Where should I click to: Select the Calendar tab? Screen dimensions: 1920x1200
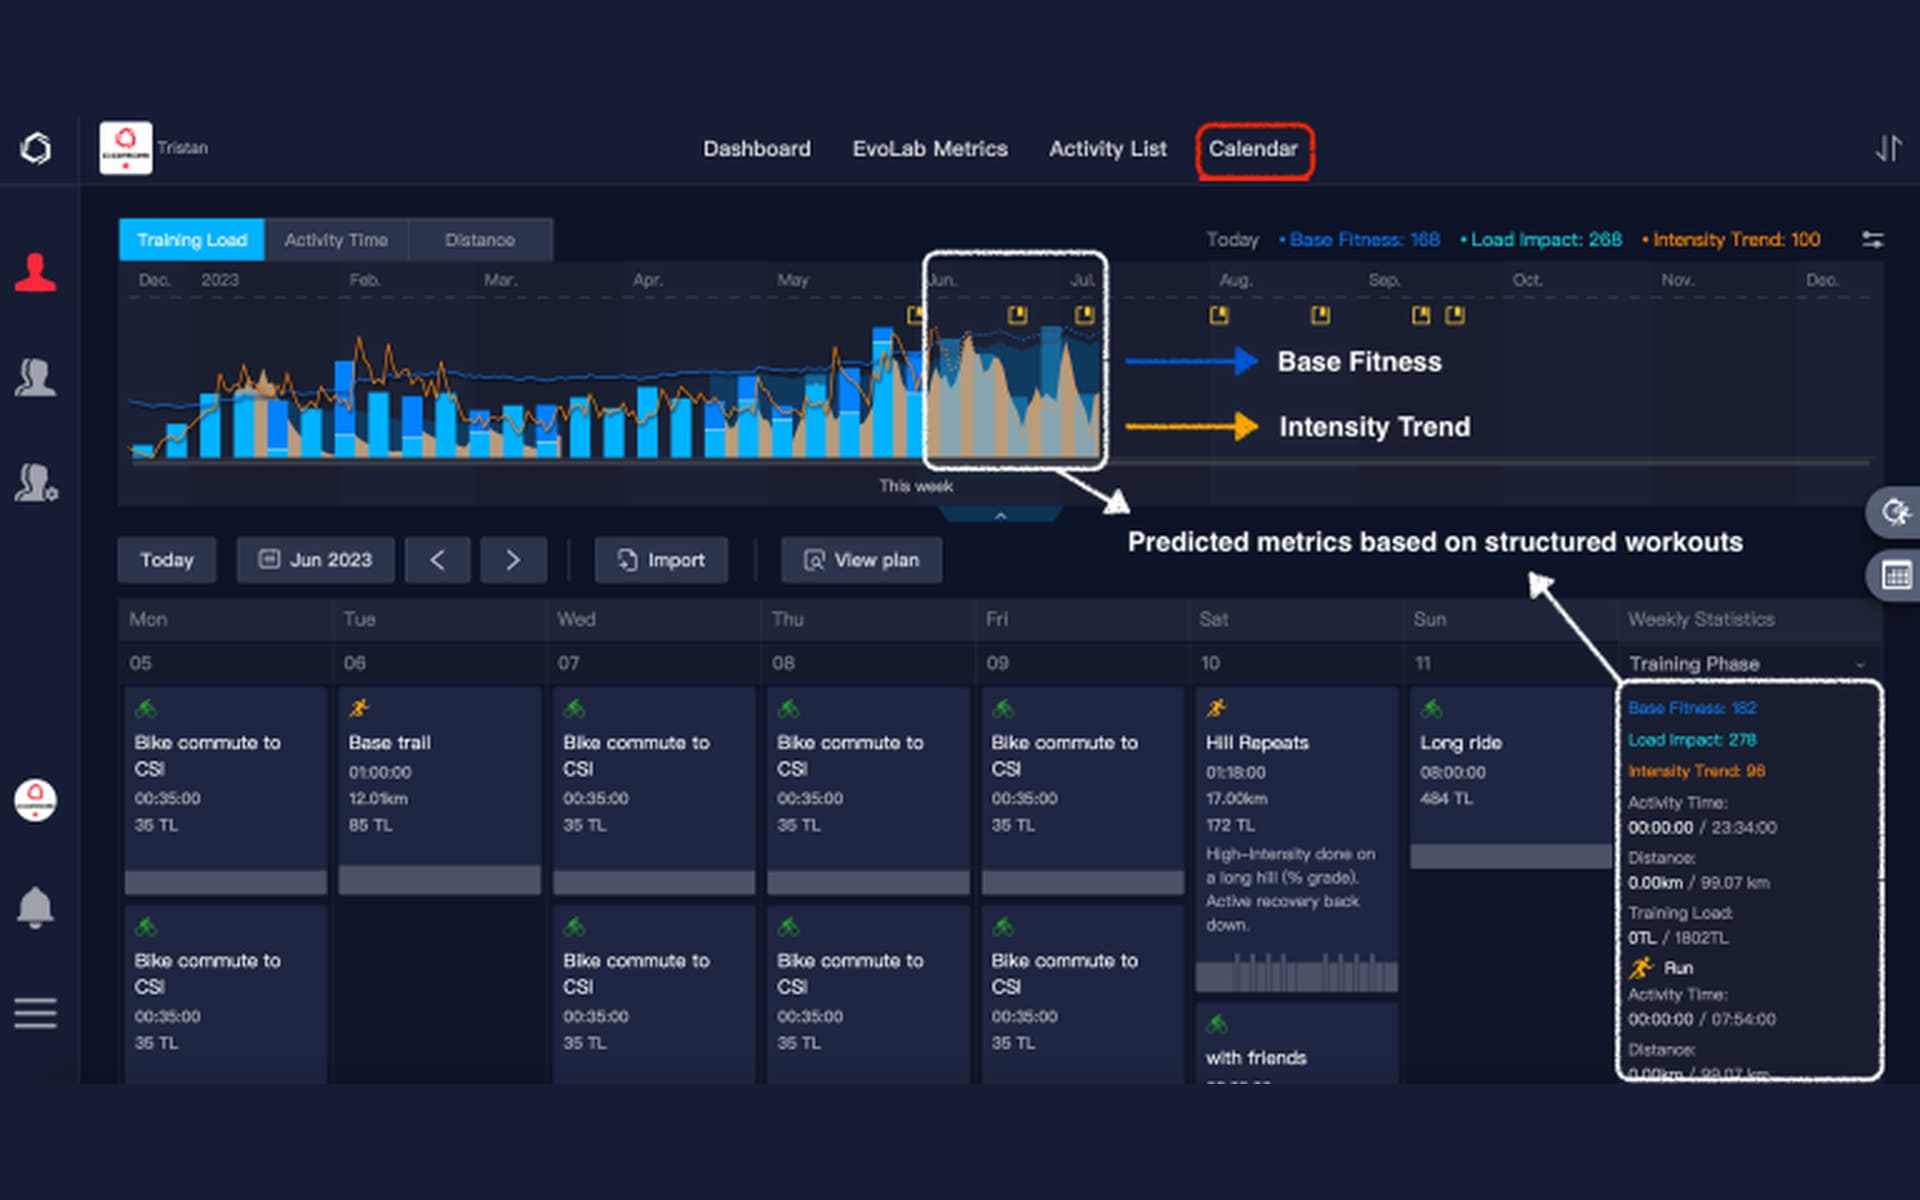click(1253, 149)
